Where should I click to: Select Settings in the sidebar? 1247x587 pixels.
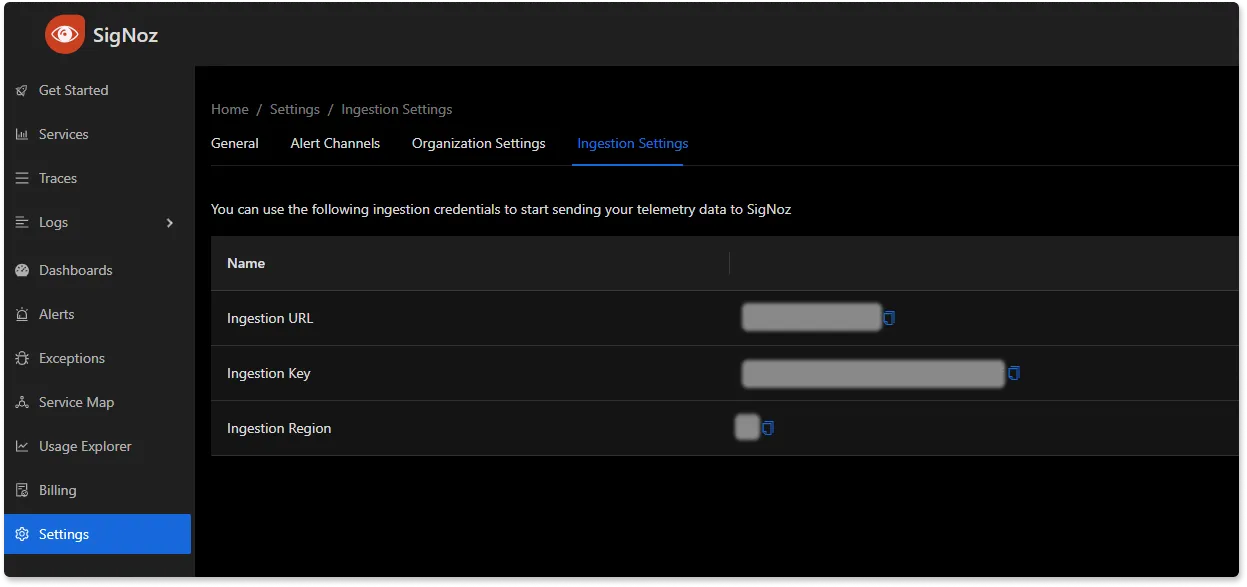[x=98, y=534]
